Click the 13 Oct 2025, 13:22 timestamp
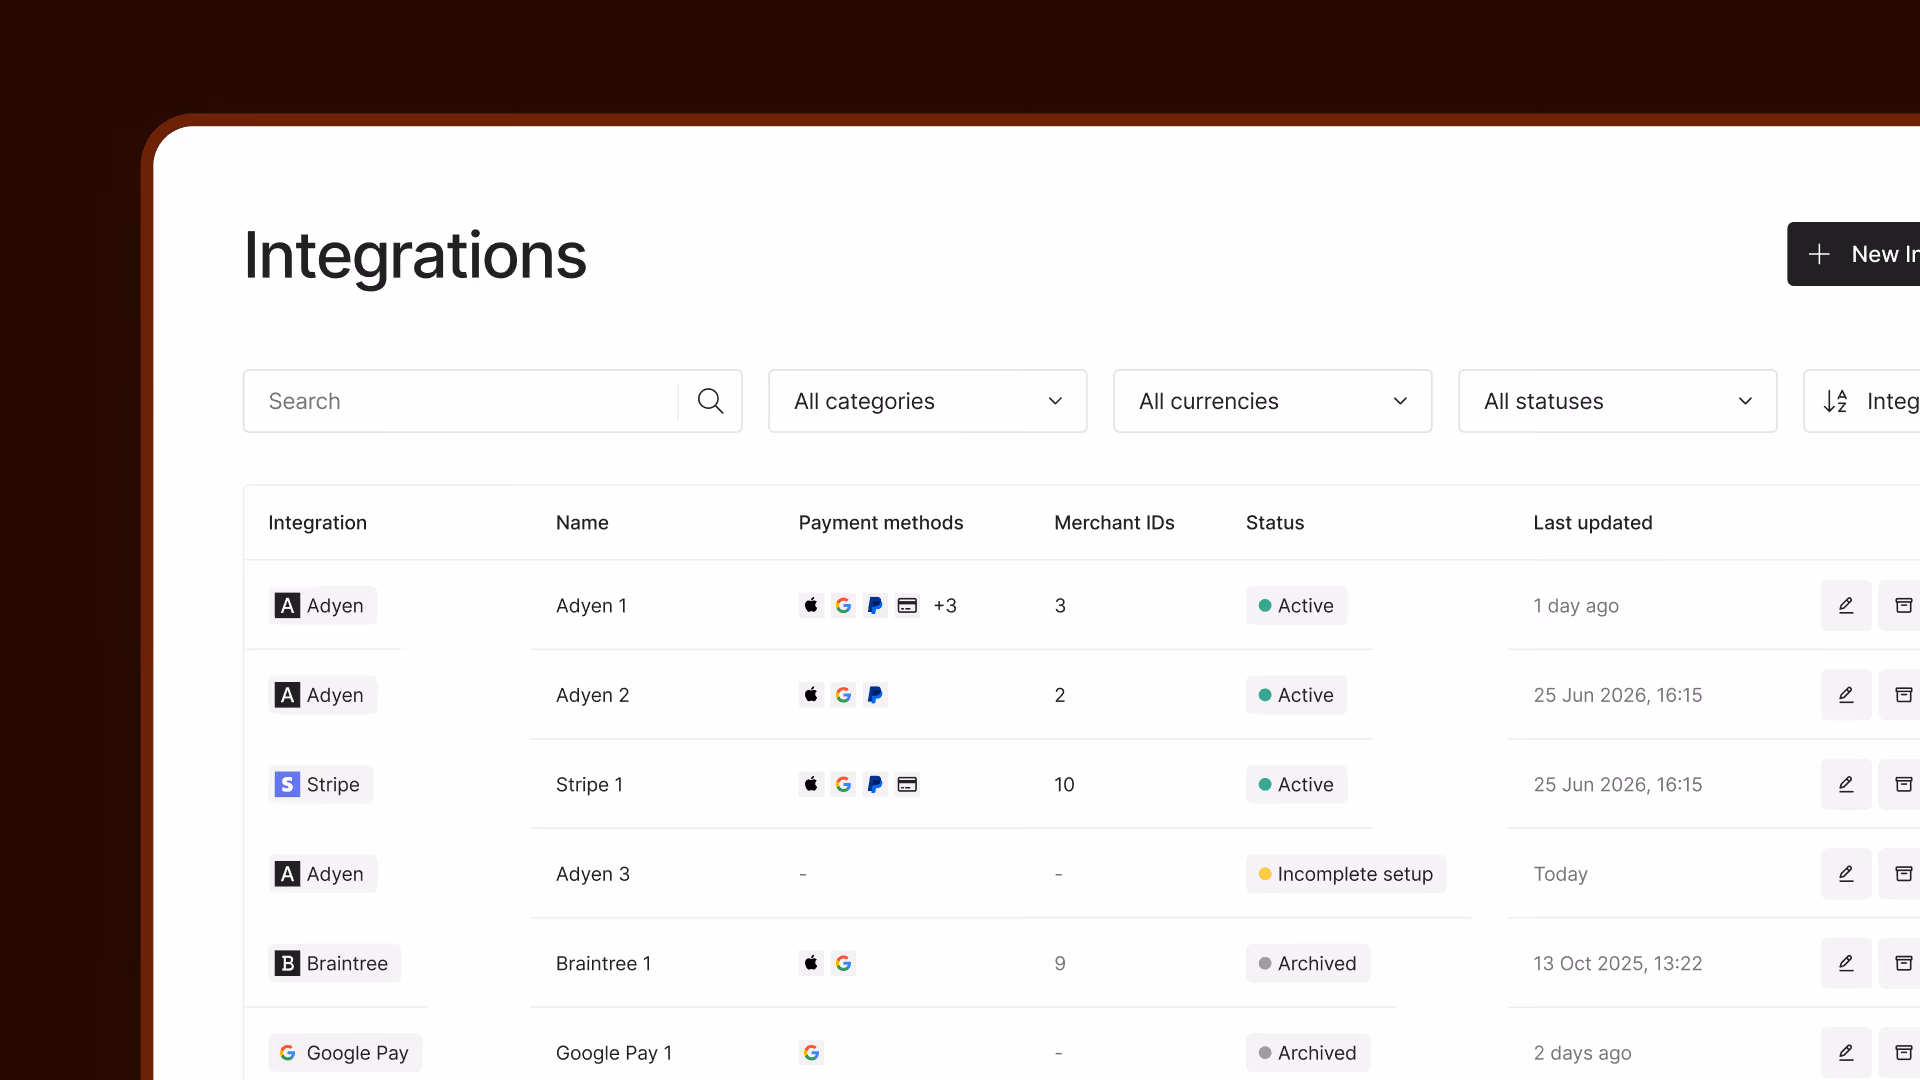The width and height of the screenshot is (1920, 1080). (1617, 963)
